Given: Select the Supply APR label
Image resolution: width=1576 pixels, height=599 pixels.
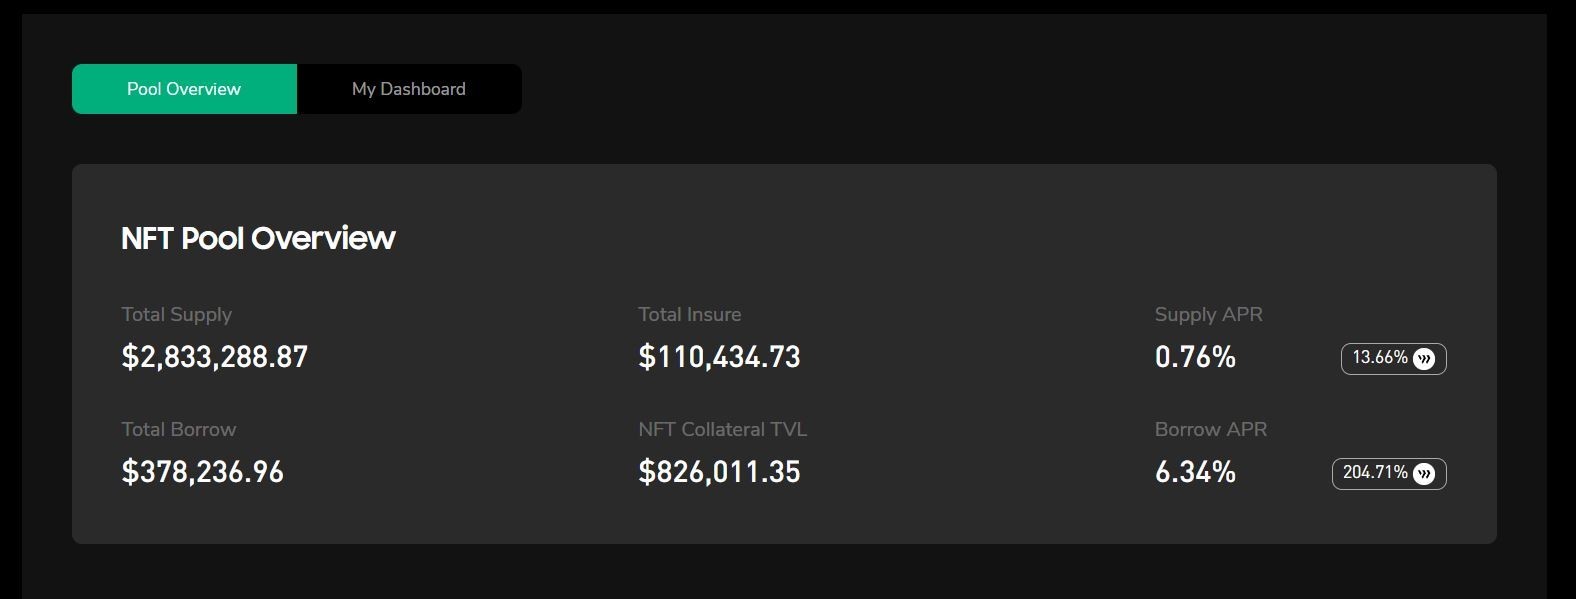Looking at the screenshot, I should [x=1209, y=314].
